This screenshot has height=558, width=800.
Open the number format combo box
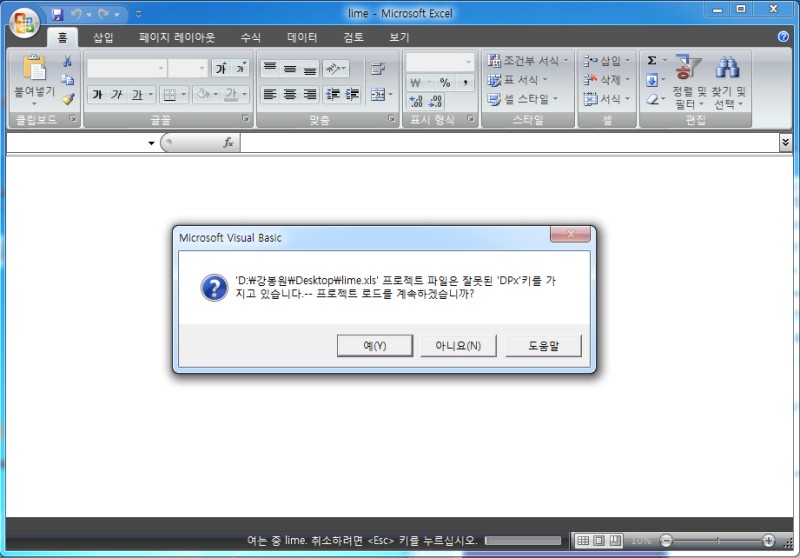point(439,62)
